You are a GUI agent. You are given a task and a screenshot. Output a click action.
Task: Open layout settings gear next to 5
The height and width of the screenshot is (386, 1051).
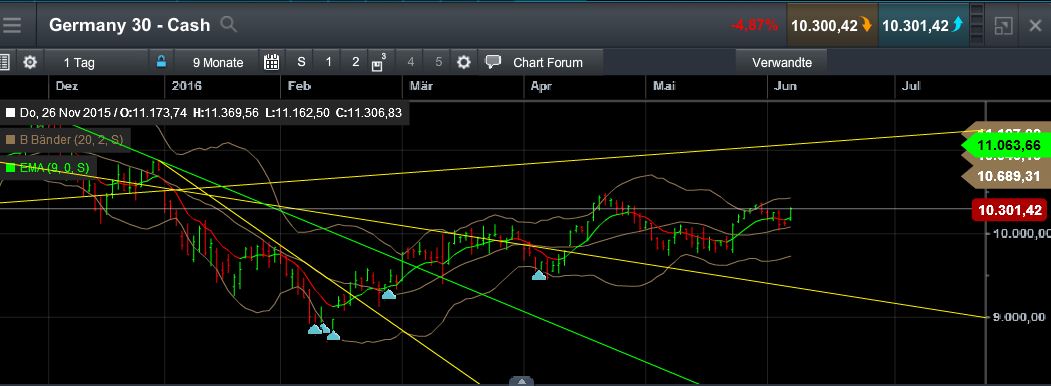[464, 62]
